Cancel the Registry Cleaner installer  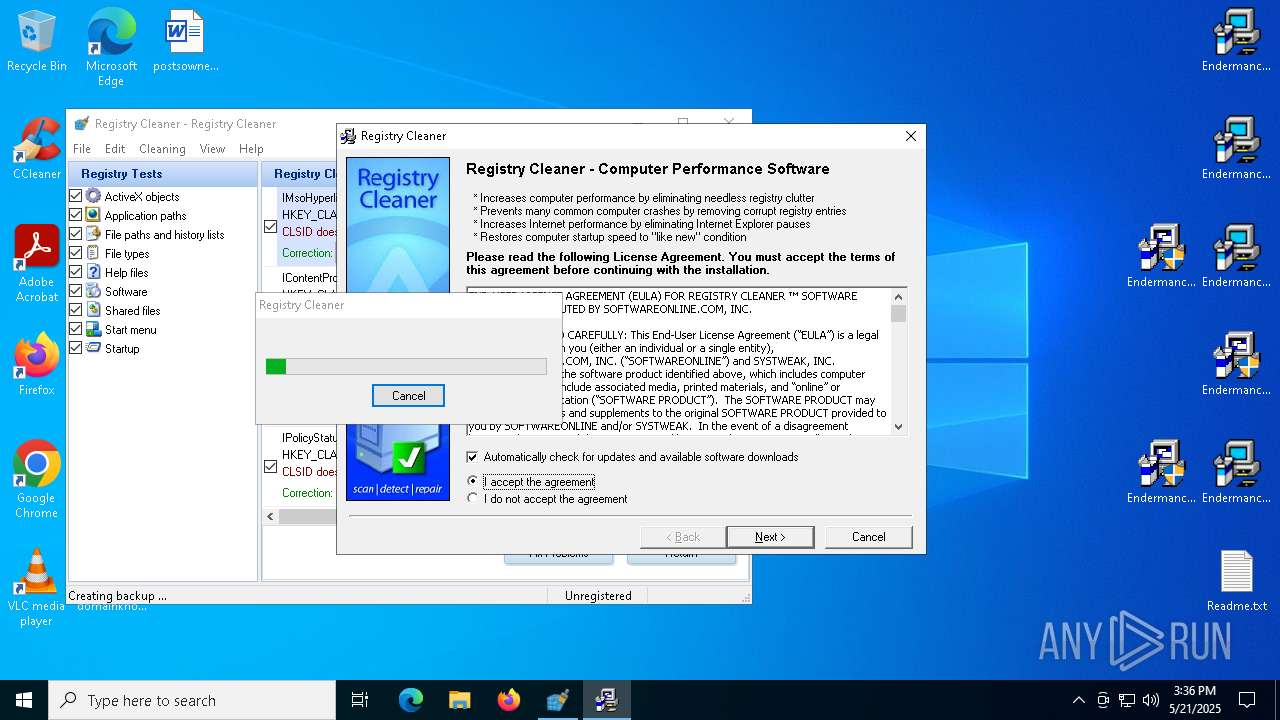tap(868, 537)
